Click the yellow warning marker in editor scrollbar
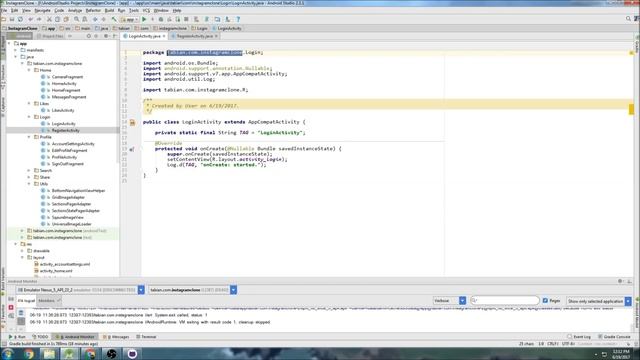 [631, 109]
